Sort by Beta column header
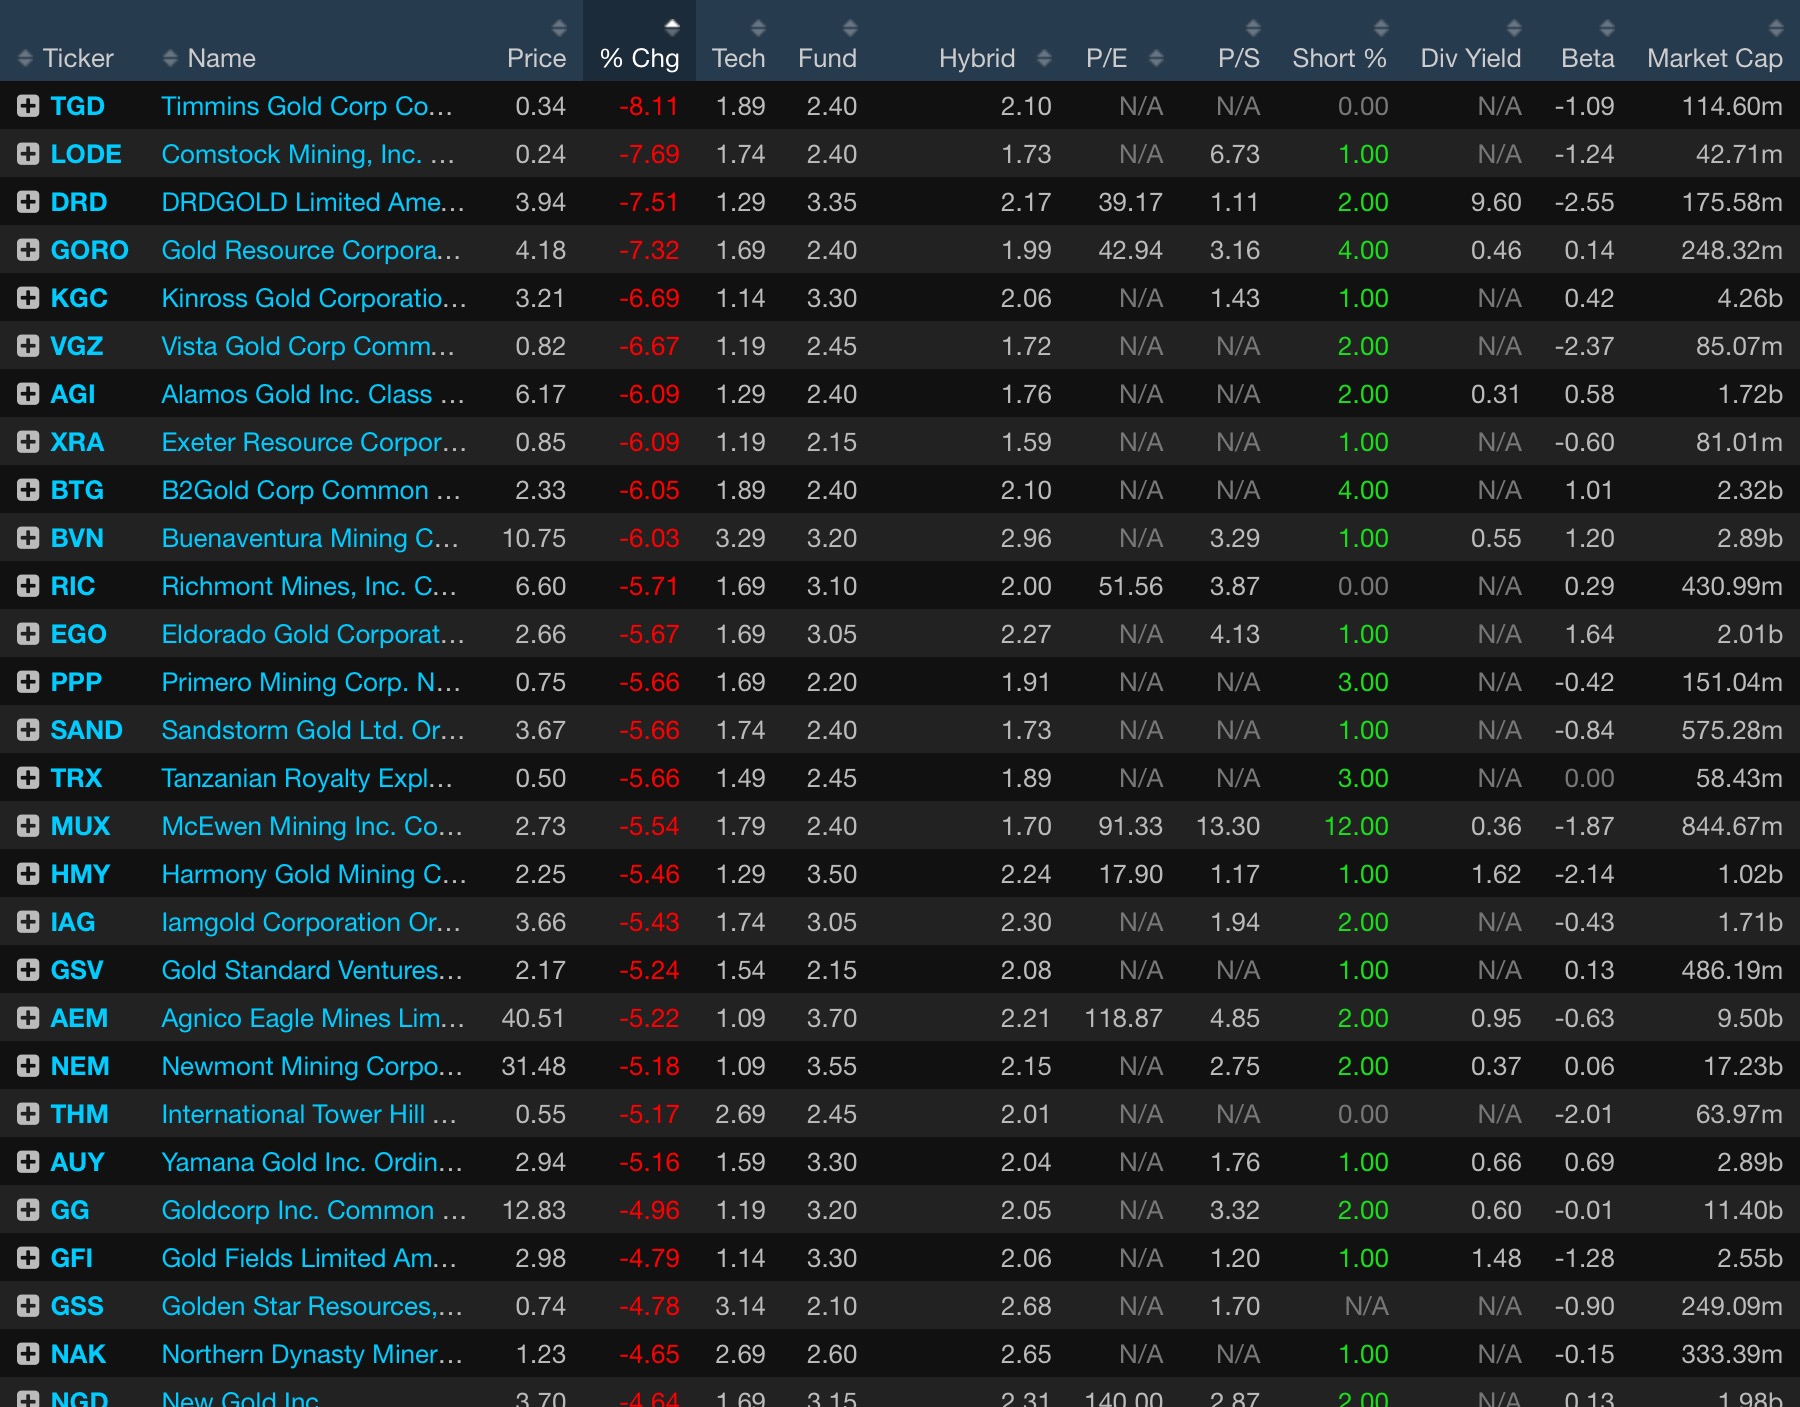The width and height of the screenshot is (1800, 1407). (1587, 58)
